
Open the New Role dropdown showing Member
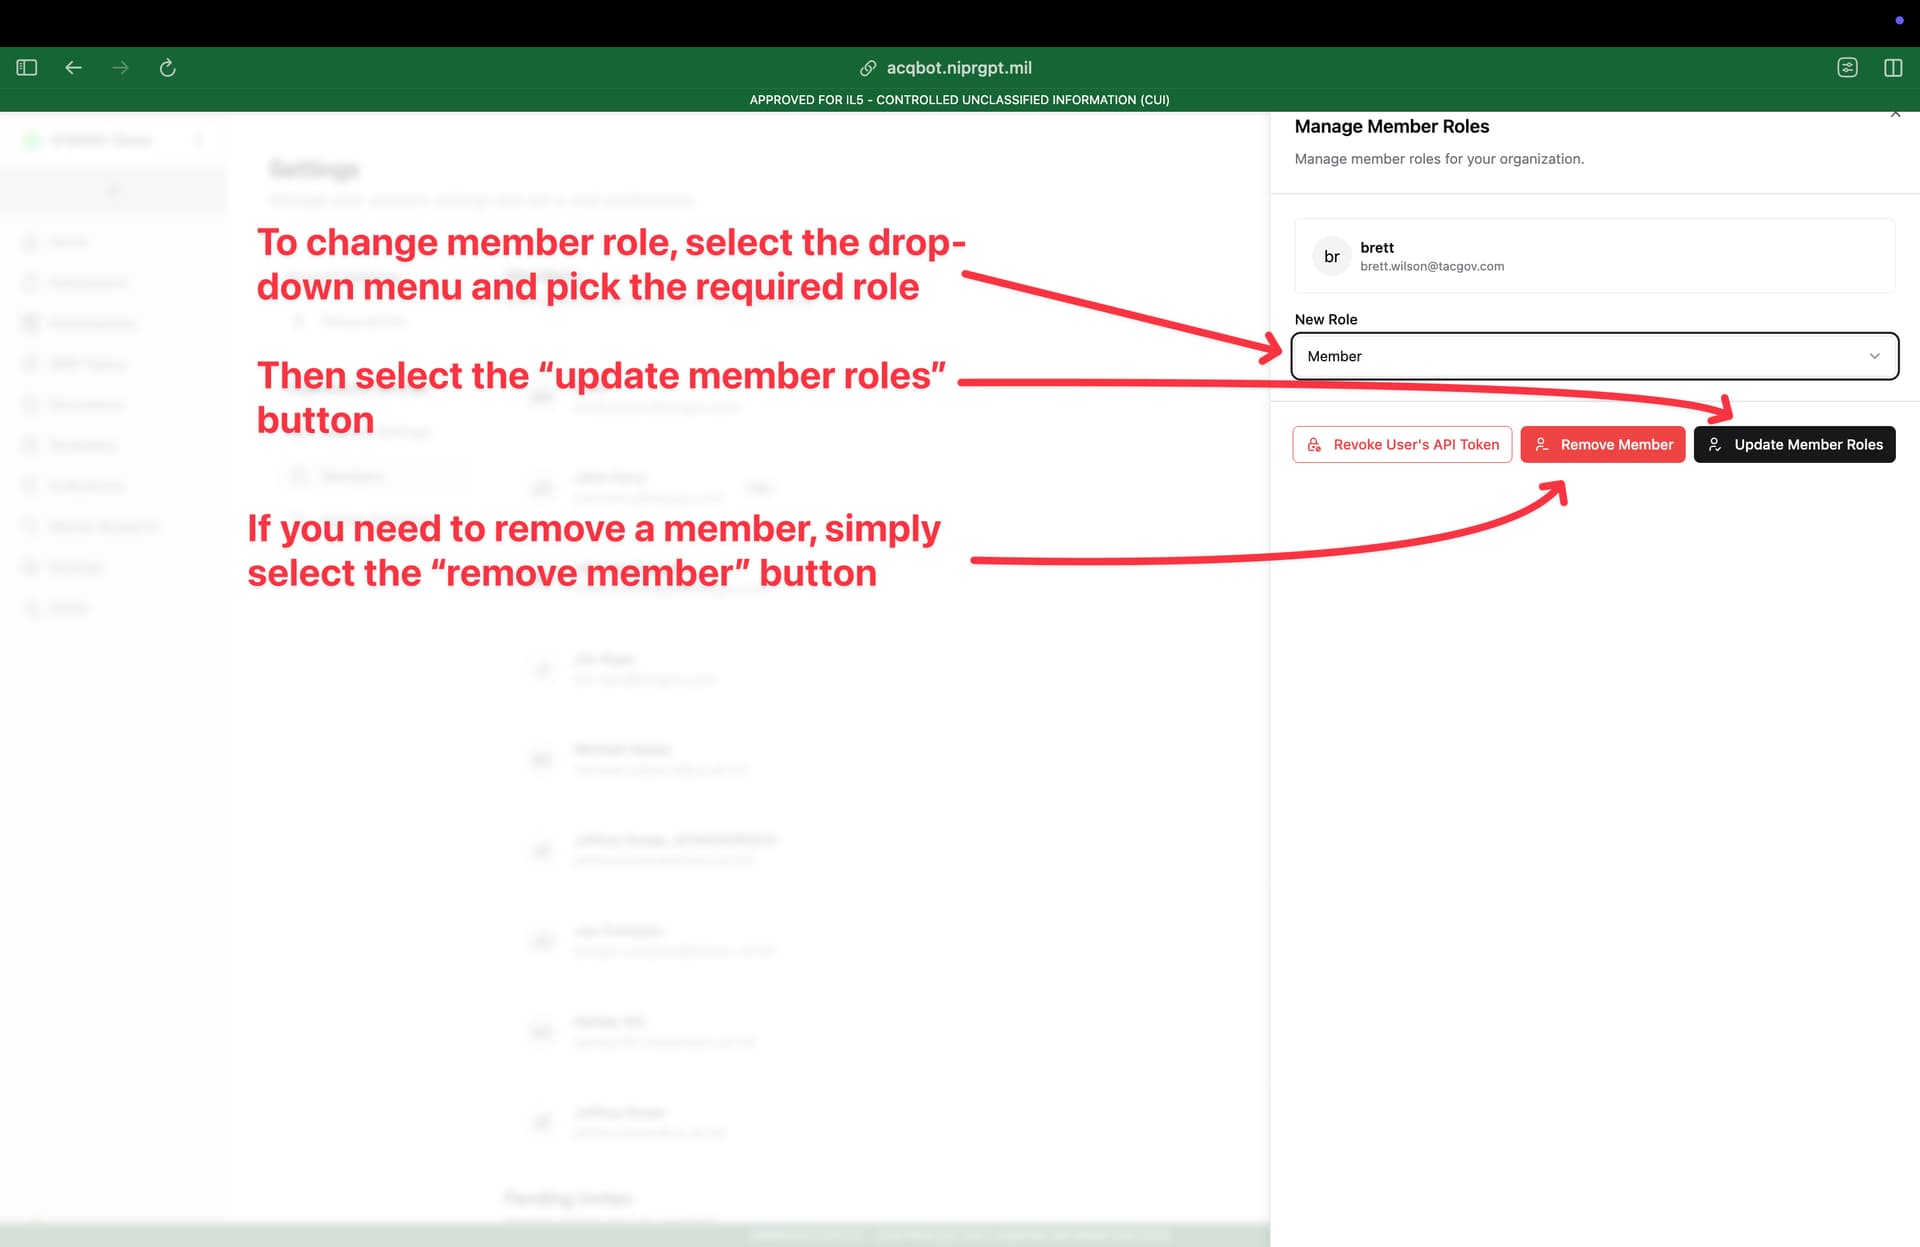(x=1594, y=356)
